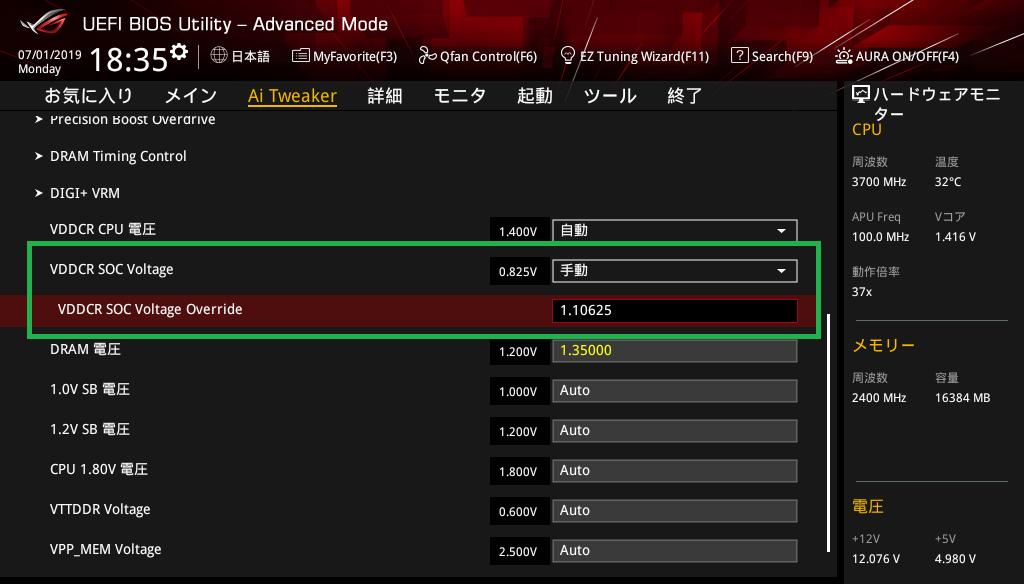The image size is (1024, 584).
Task: Click the settings list vertical scrollbar
Action: coord(829,433)
